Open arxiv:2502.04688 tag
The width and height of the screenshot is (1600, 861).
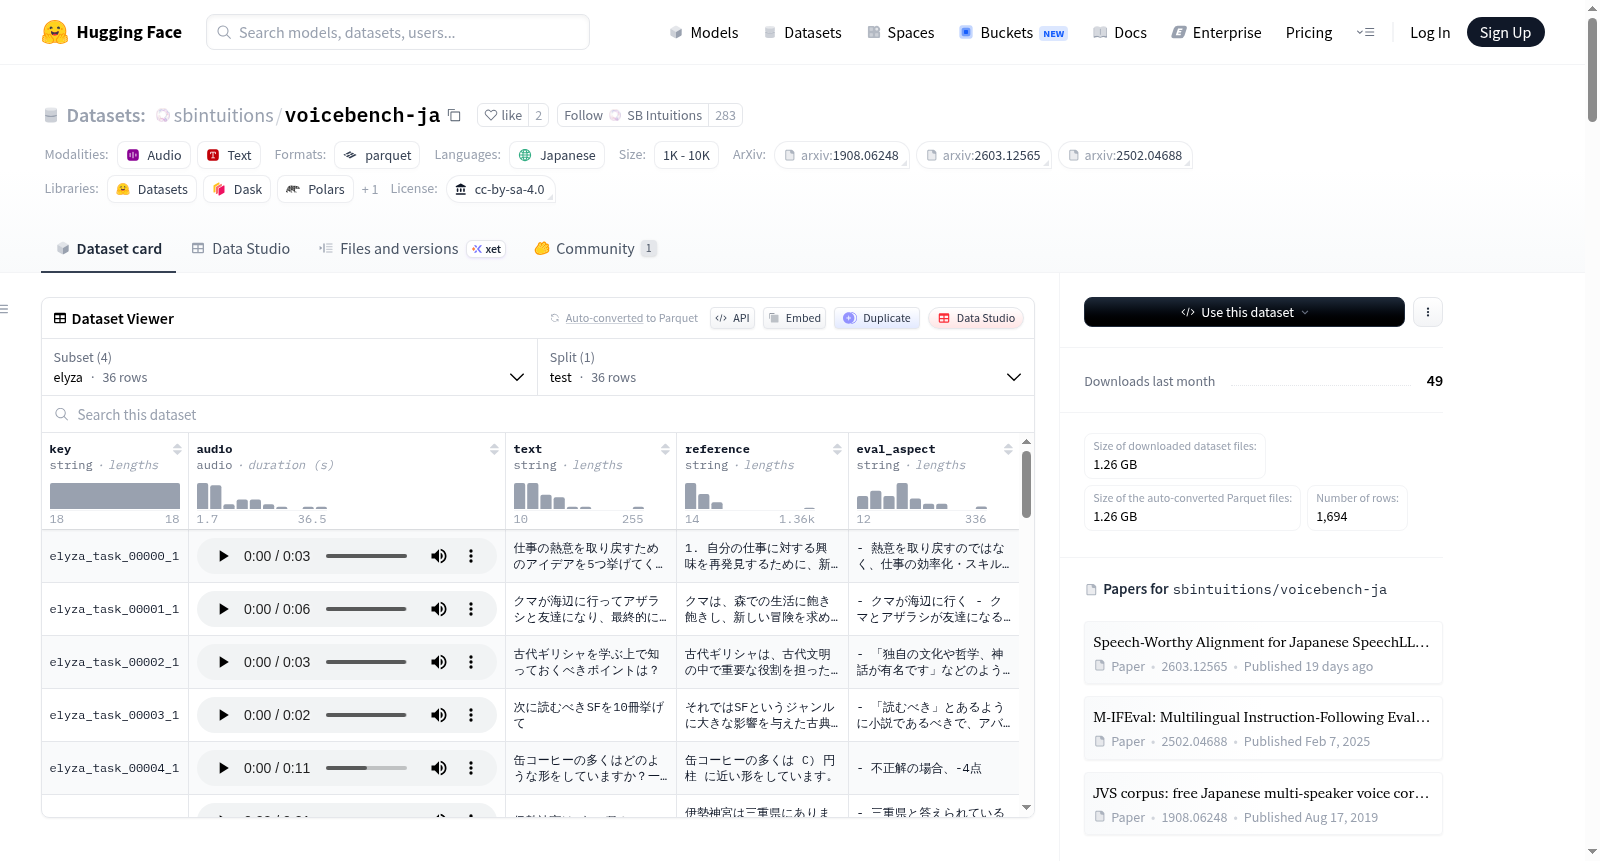click(1125, 155)
